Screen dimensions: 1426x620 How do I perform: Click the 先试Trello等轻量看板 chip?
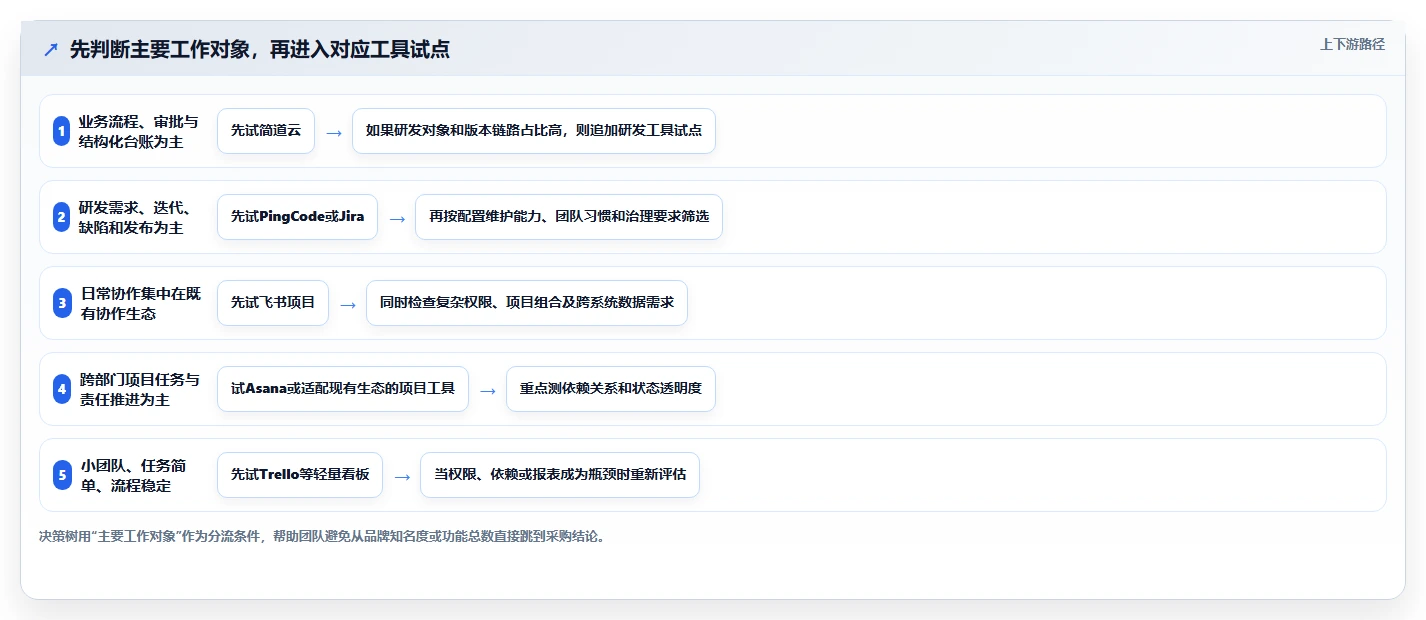pos(300,475)
